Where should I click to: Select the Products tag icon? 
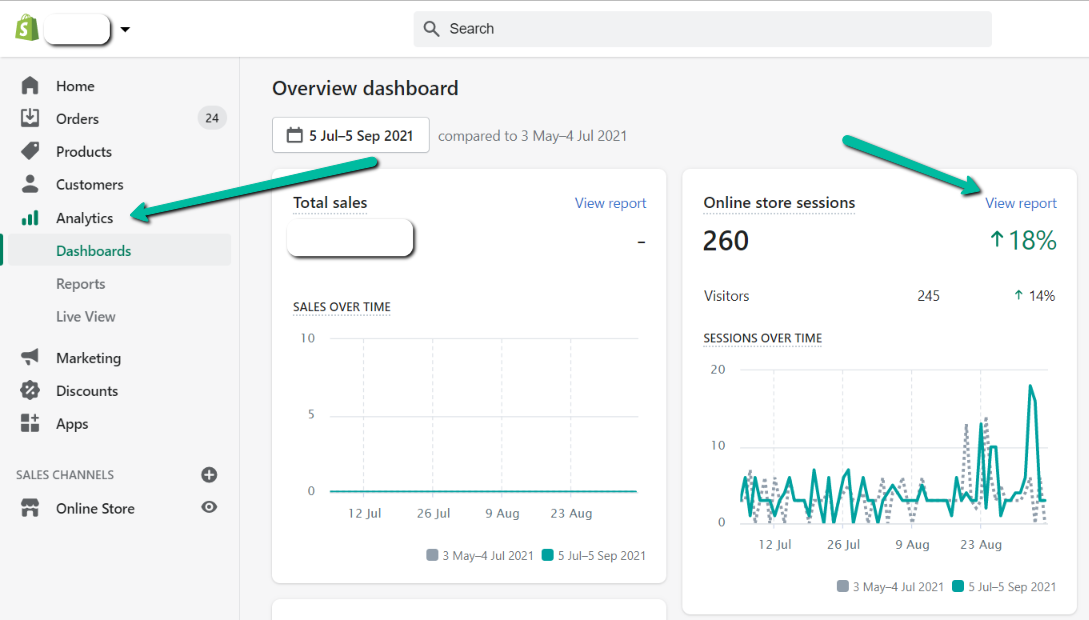pyautogui.click(x=30, y=151)
